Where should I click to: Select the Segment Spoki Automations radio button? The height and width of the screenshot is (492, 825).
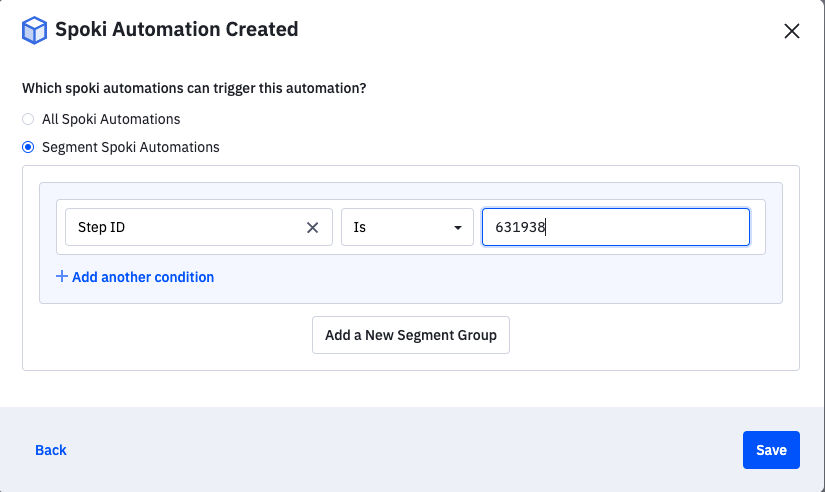coord(28,147)
